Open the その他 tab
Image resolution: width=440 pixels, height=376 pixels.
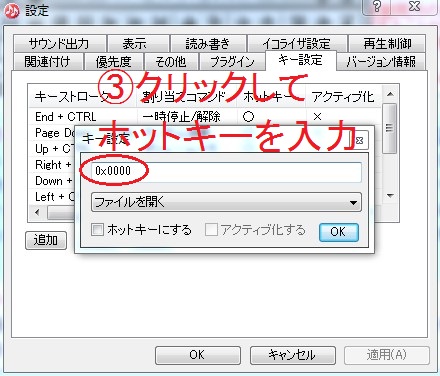point(171,62)
